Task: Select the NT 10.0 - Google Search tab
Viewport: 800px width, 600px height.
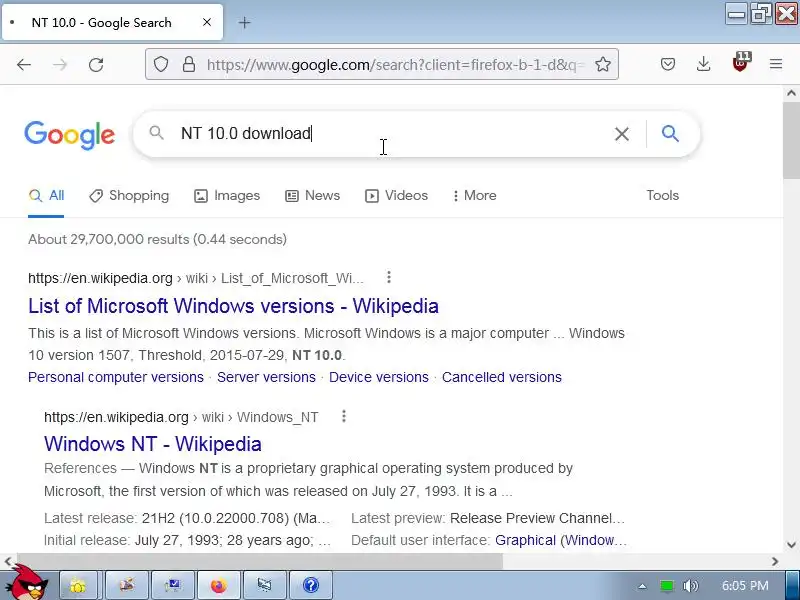Action: (x=112, y=22)
